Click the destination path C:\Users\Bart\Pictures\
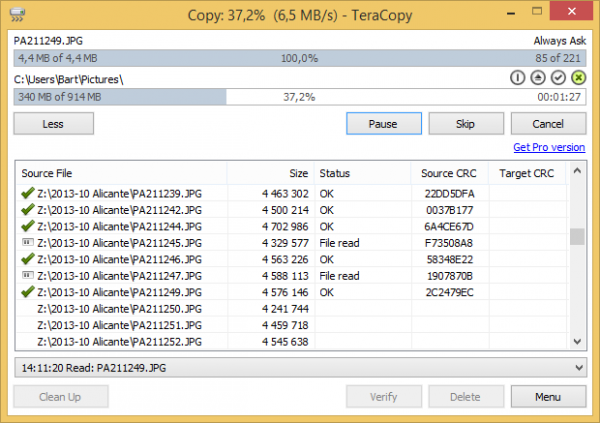Viewport: 600px width, 423px height. (68, 80)
